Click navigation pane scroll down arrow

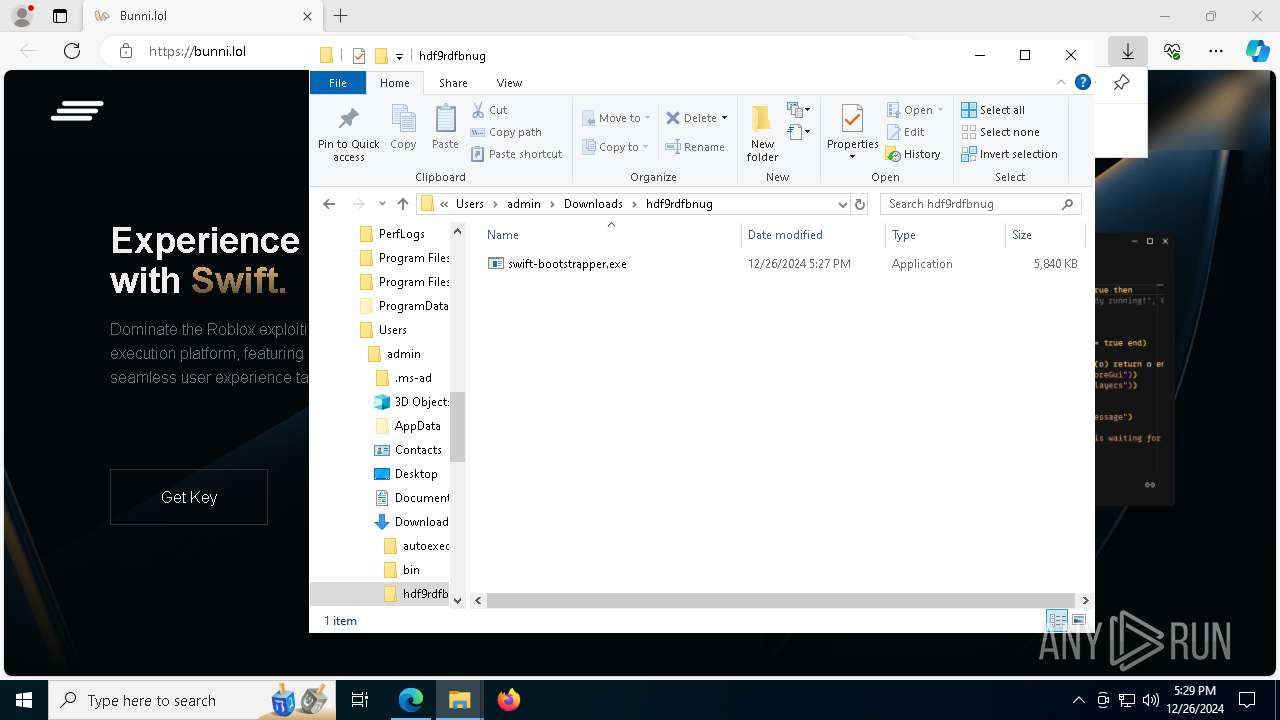458,600
